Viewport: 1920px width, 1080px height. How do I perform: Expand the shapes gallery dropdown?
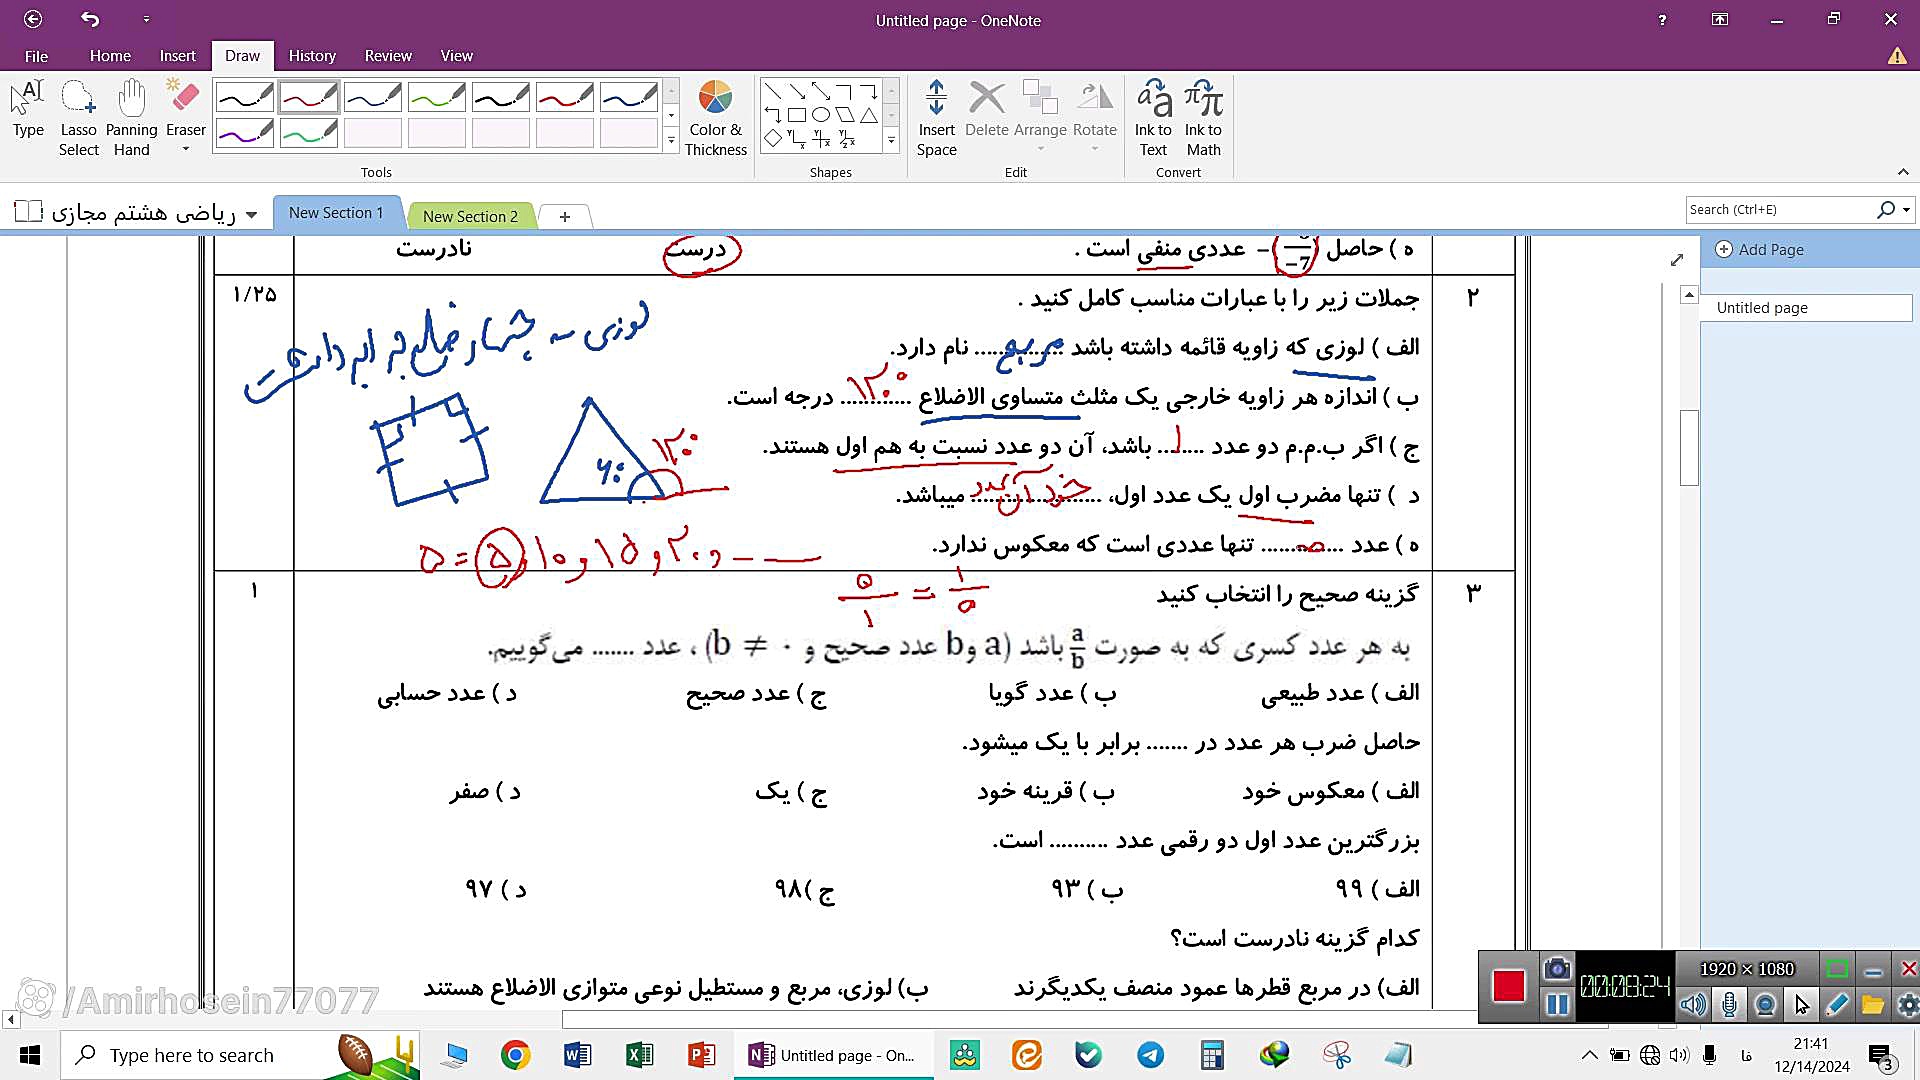891,141
